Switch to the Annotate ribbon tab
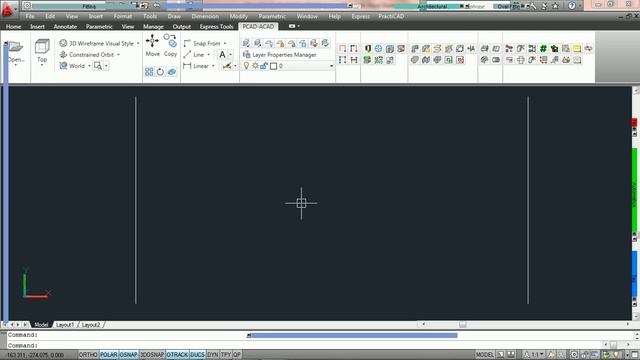This screenshot has height=360, width=640. pyautogui.click(x=65, y=27)
